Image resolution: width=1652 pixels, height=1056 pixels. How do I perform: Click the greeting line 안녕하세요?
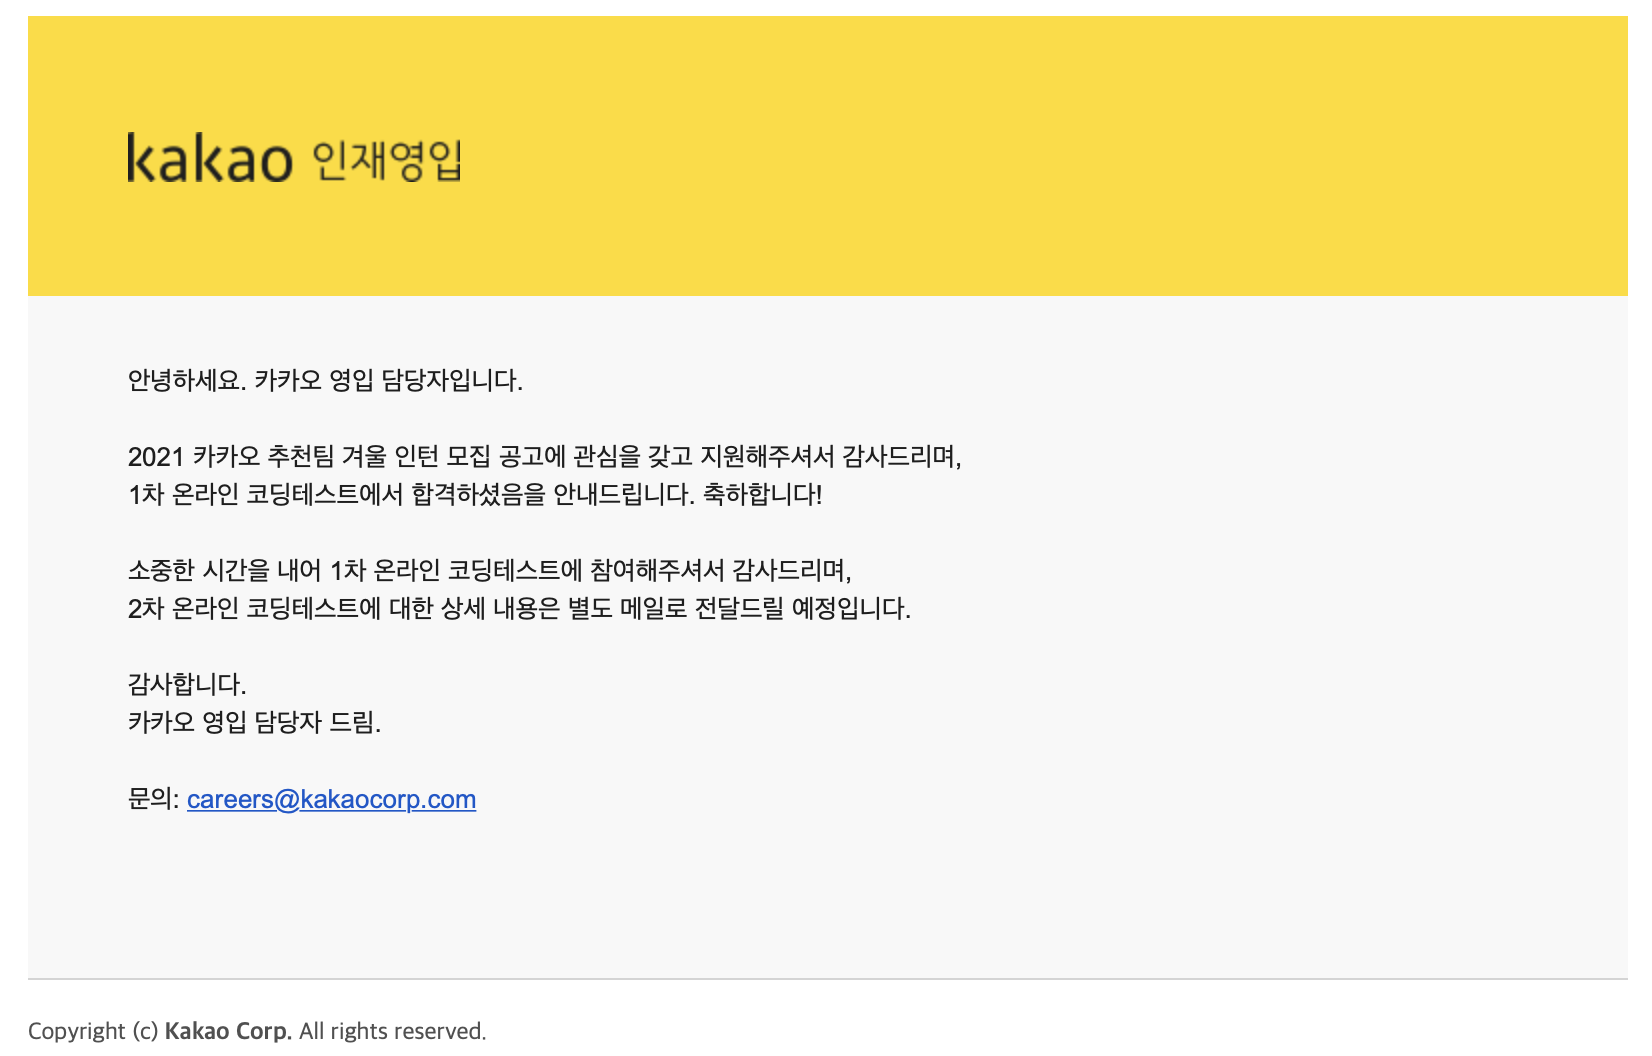pos(186,380)
